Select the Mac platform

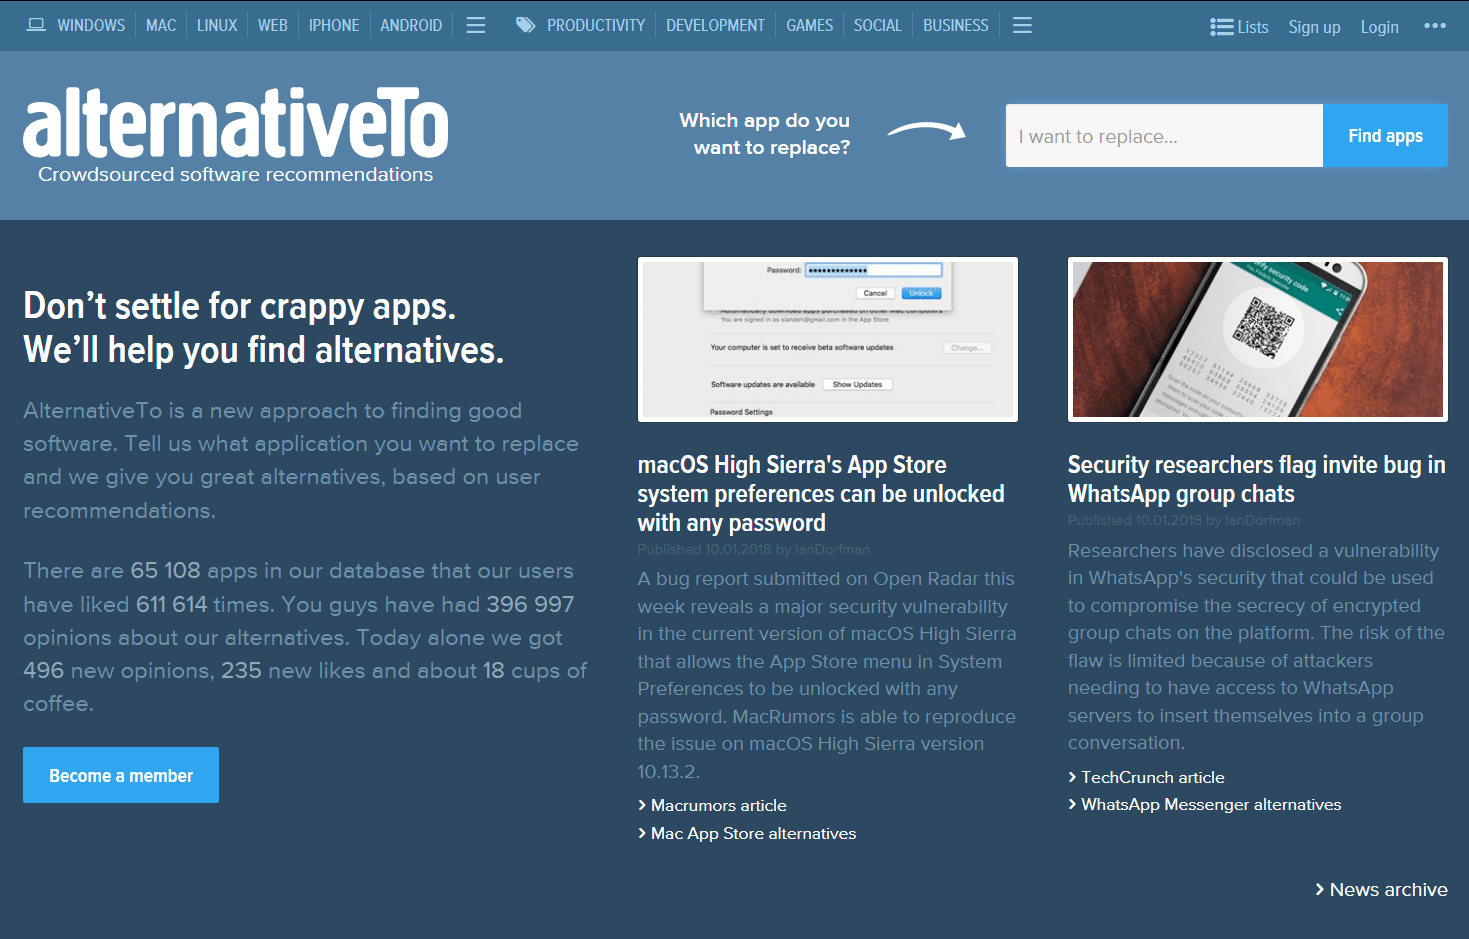click(x=161, y=25)
